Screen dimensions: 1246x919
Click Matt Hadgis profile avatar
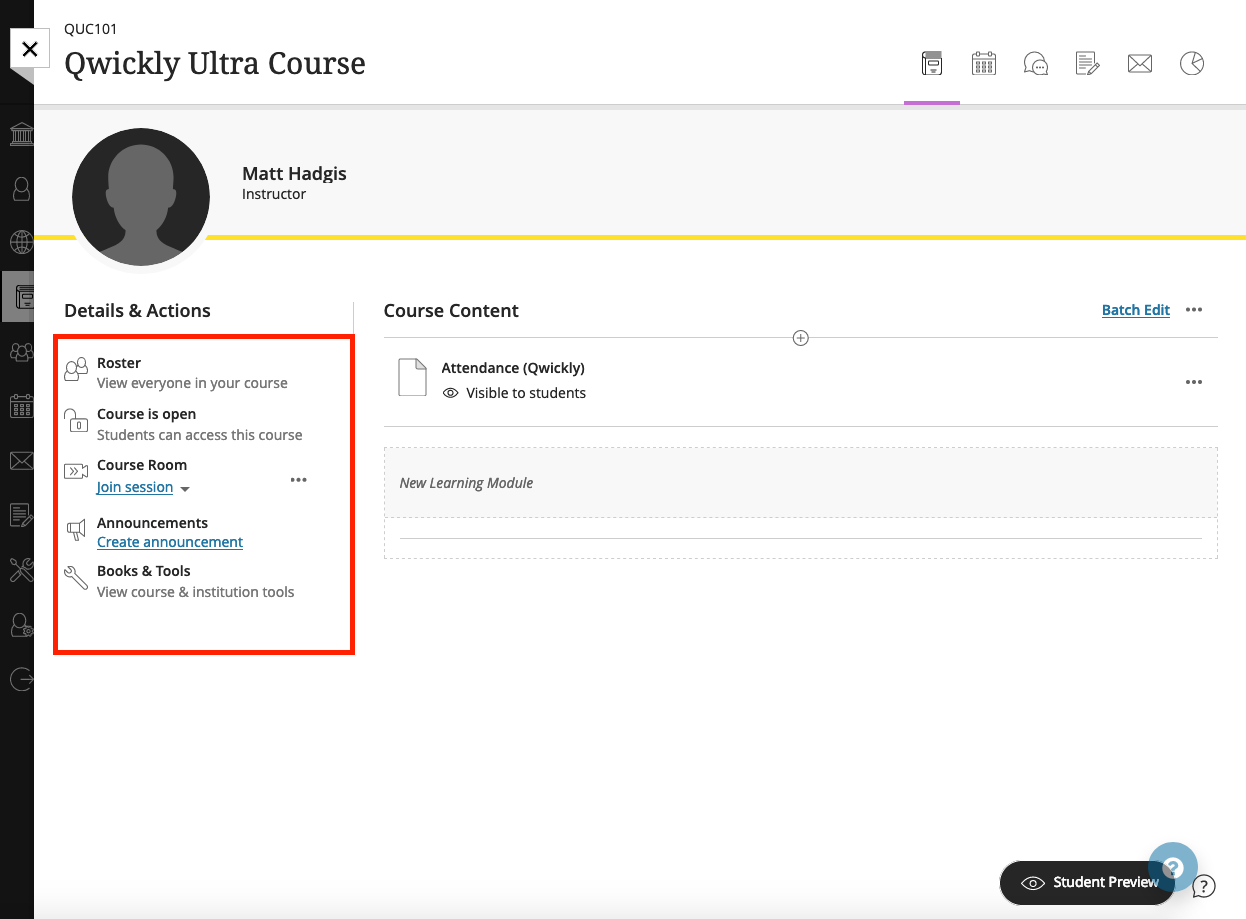coord(141,197)
